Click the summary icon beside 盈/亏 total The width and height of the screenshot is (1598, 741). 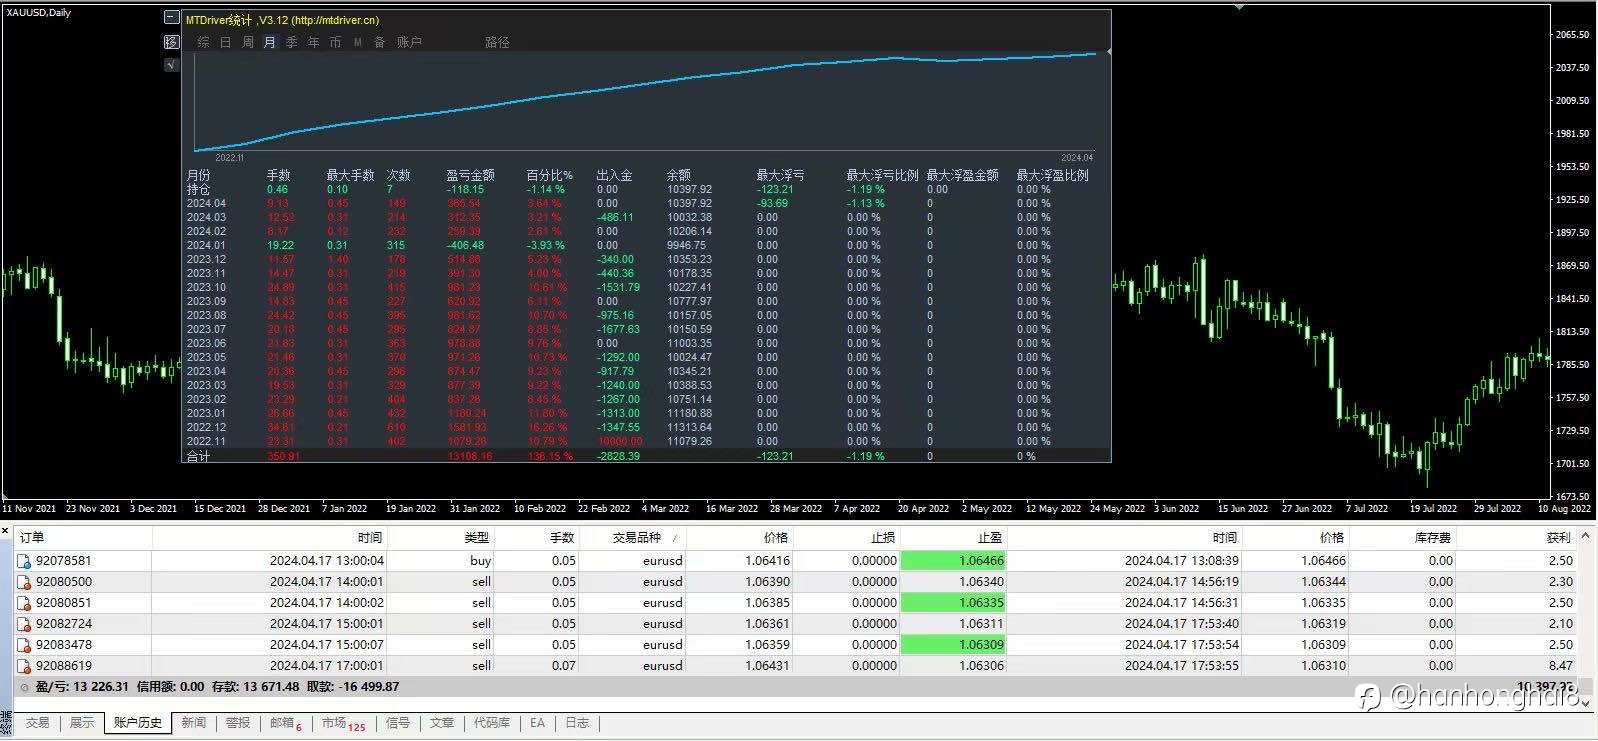(24, 687)
